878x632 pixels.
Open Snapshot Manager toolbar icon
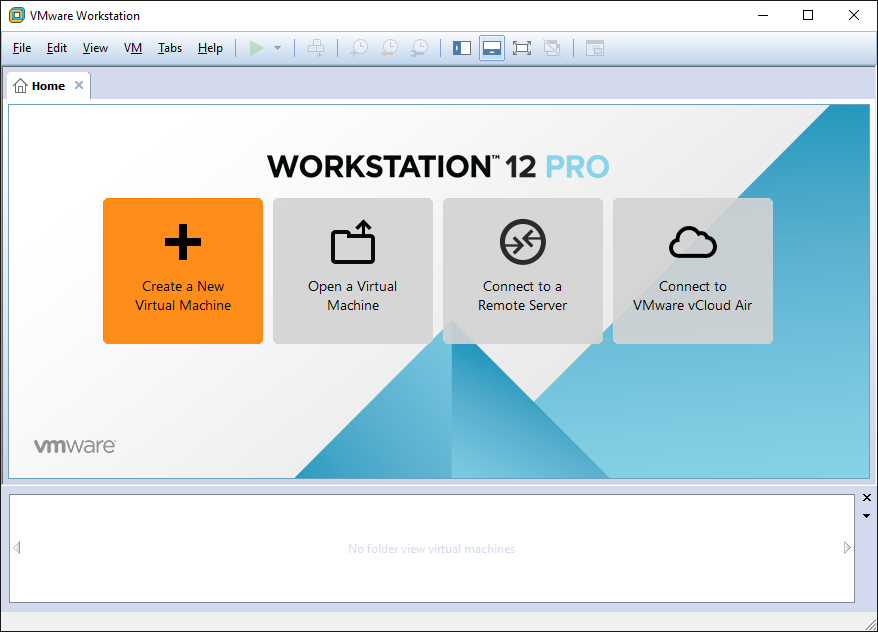[x=419, y=48]
